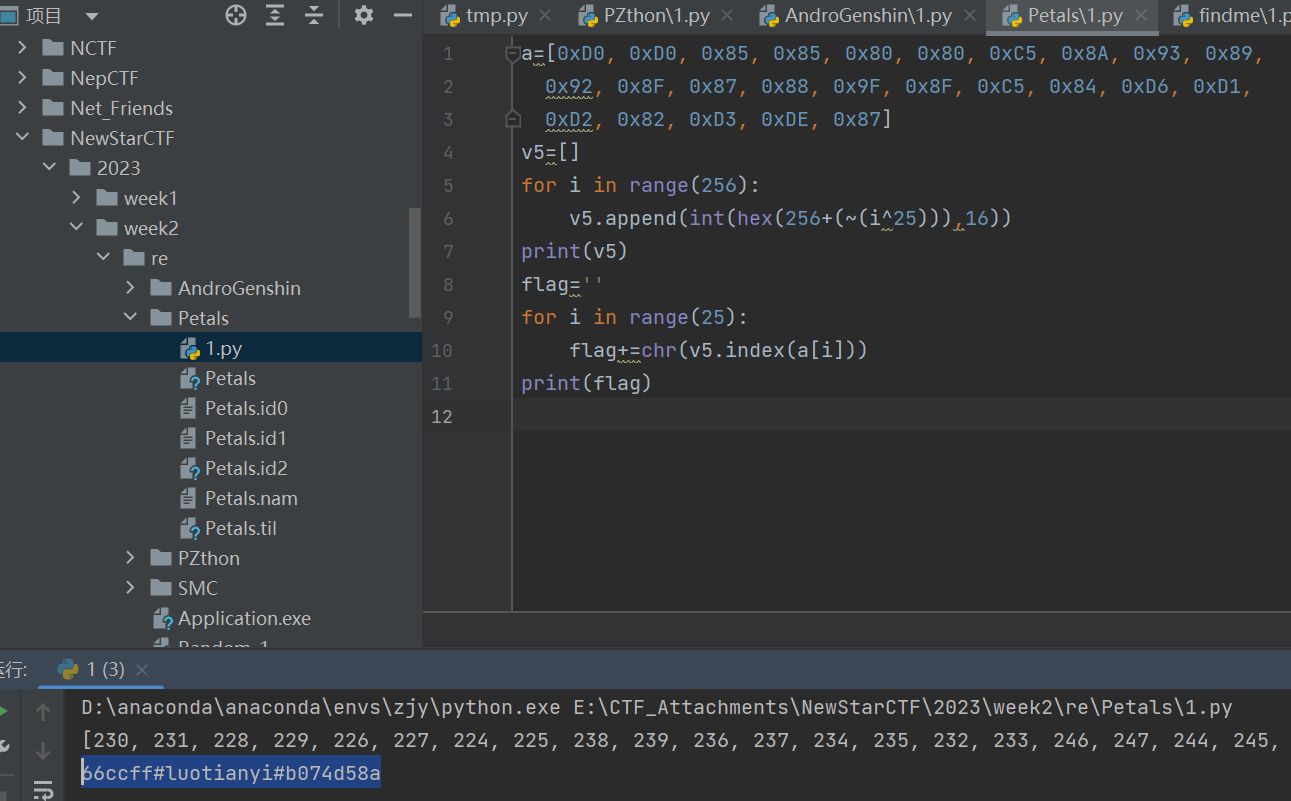Viewport: 1291px width, 801px height.
Task: Select Application.exe in project tree
Action: pos(244,618)
